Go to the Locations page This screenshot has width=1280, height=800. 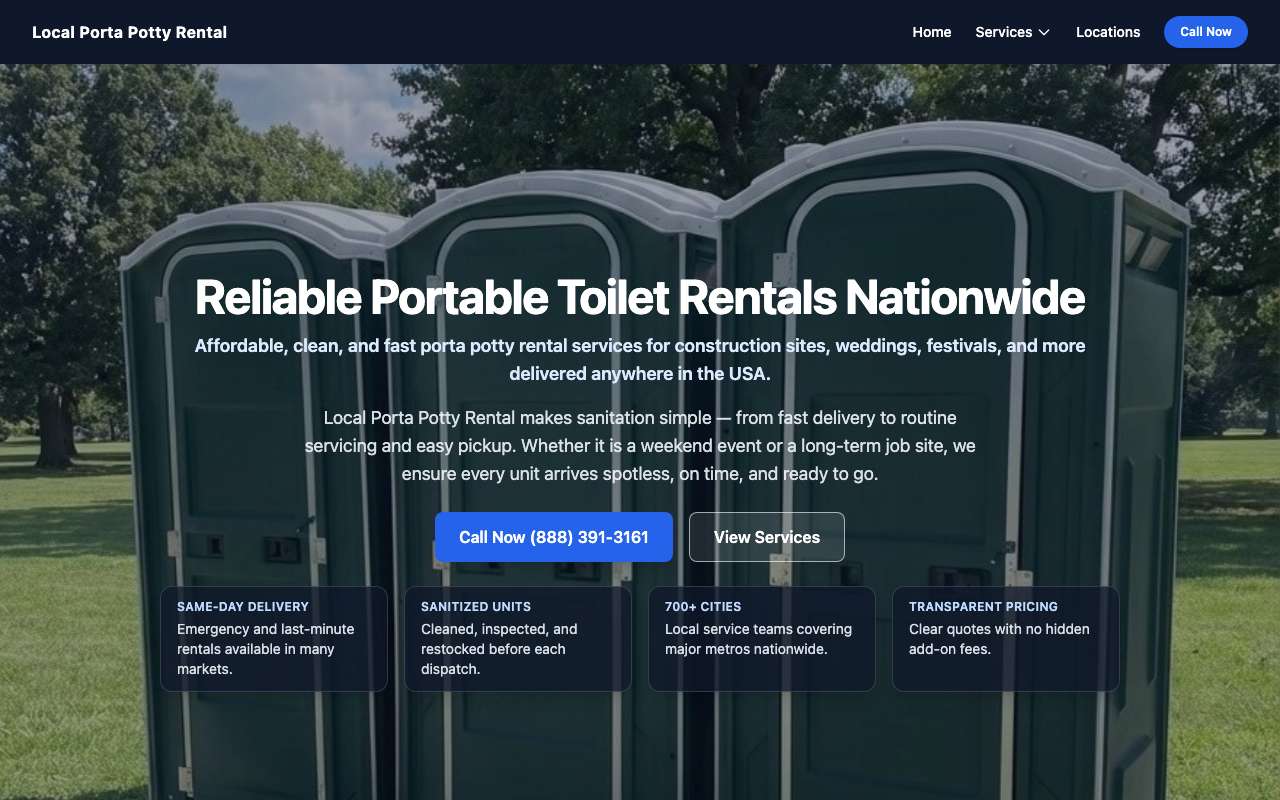pos(1108,32)
